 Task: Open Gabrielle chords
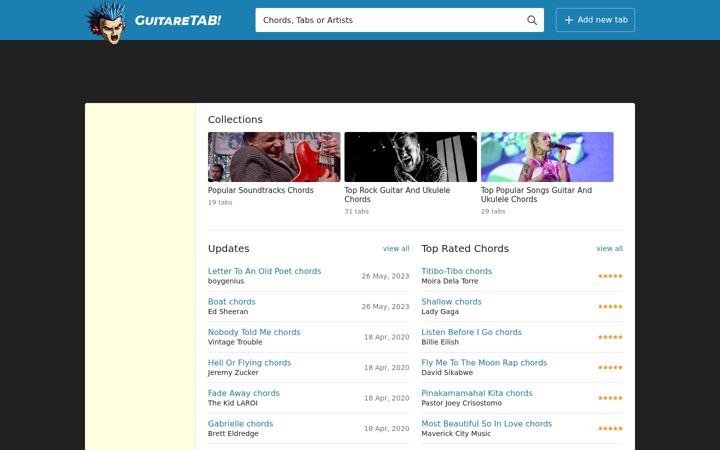[x=240, y=423]
